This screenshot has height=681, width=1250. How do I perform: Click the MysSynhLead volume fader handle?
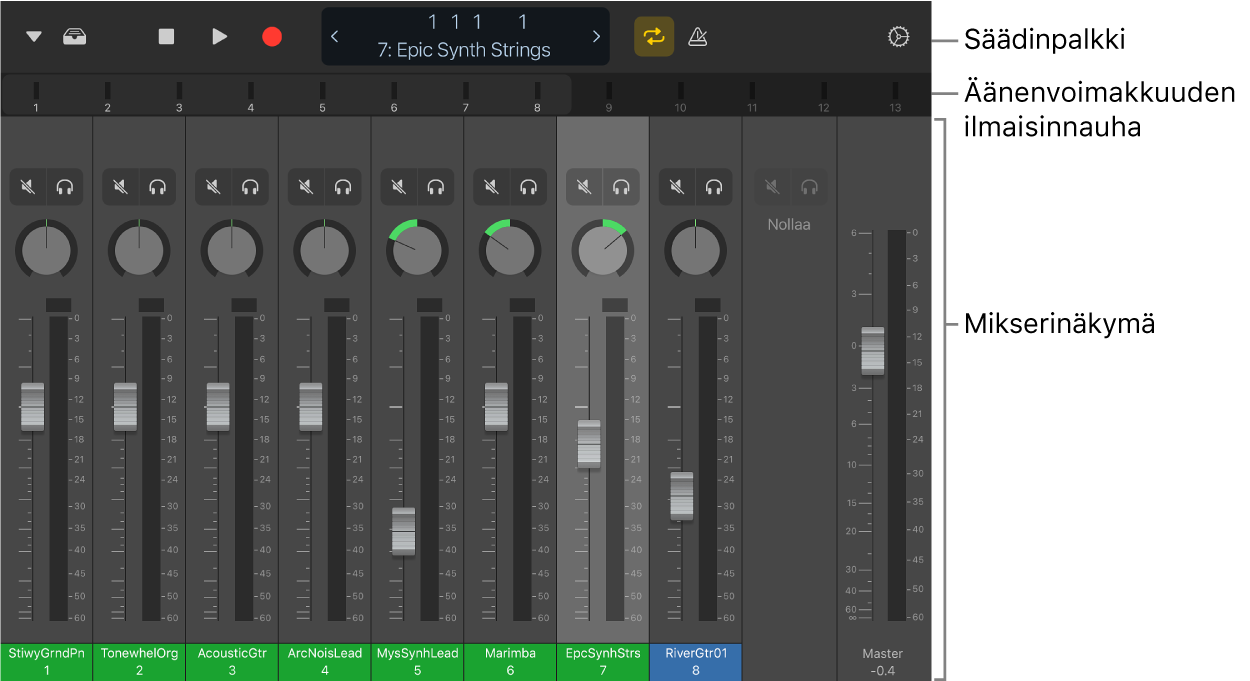coord(403,532)
